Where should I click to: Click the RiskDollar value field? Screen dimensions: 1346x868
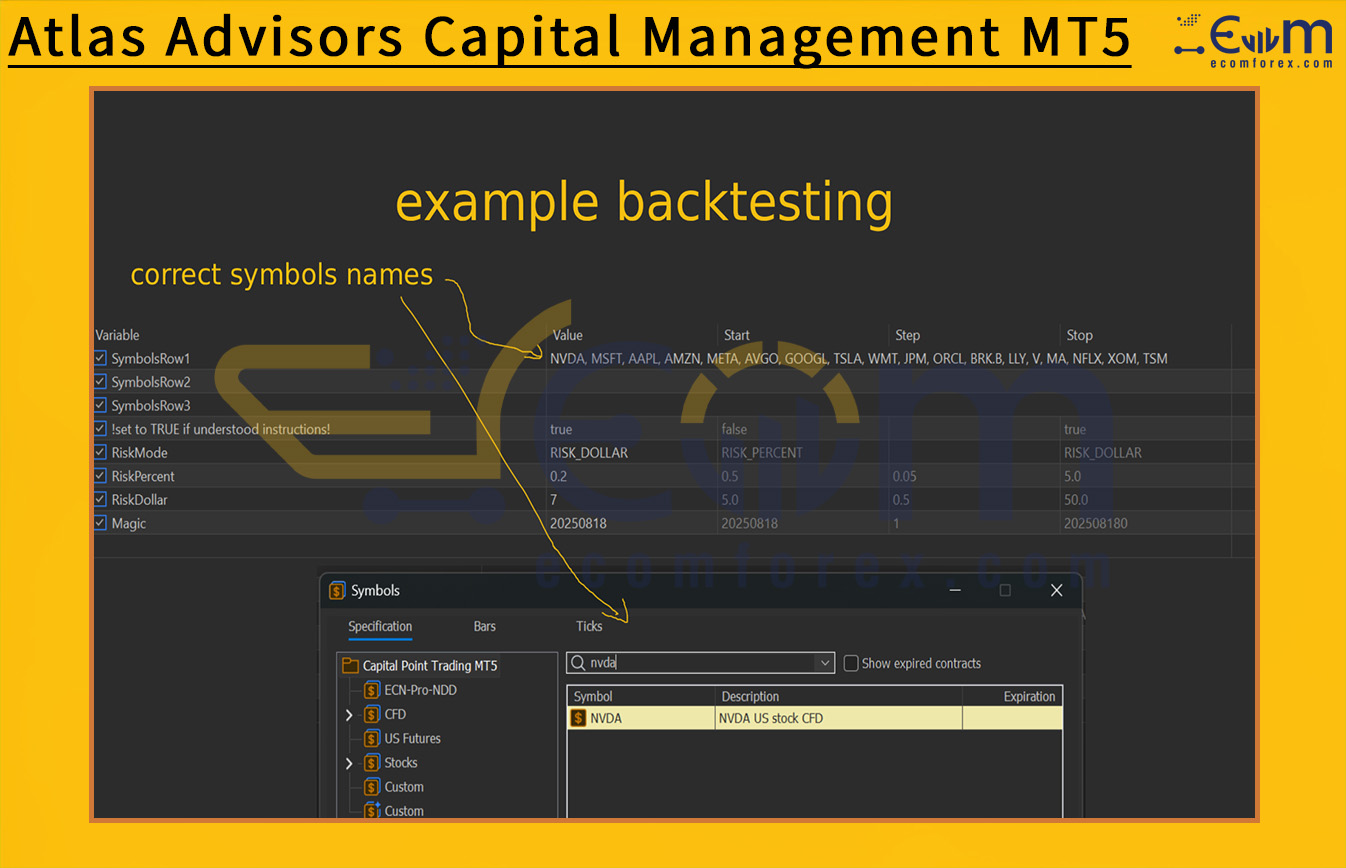tap(630, 500)
